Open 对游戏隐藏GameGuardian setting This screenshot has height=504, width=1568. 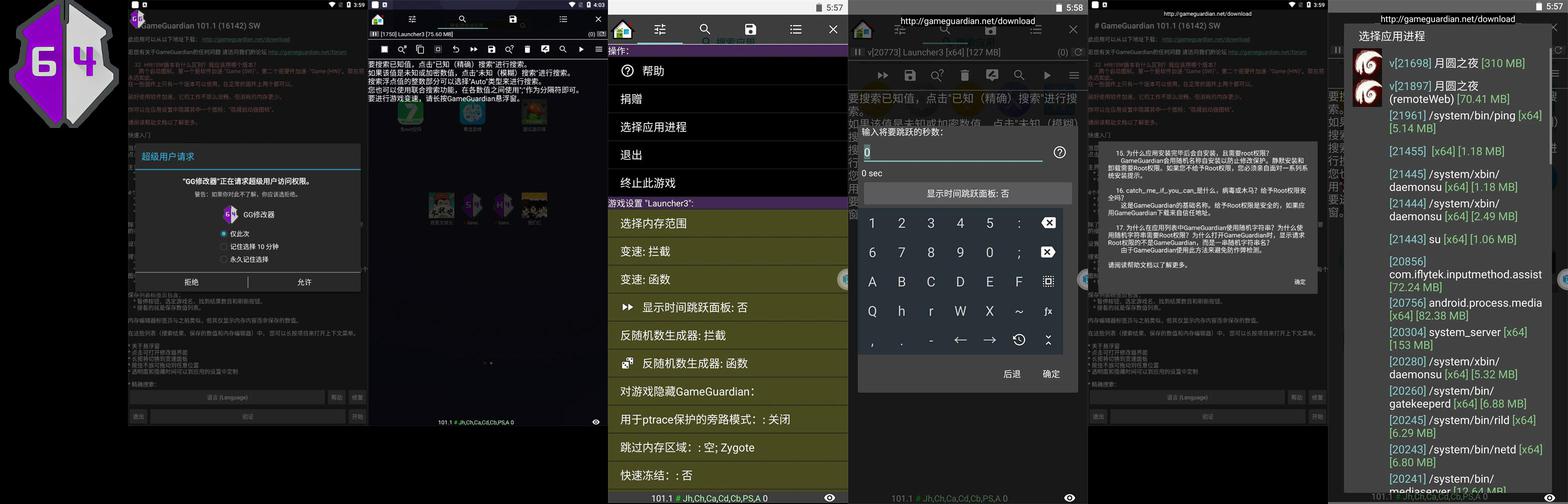728,391
